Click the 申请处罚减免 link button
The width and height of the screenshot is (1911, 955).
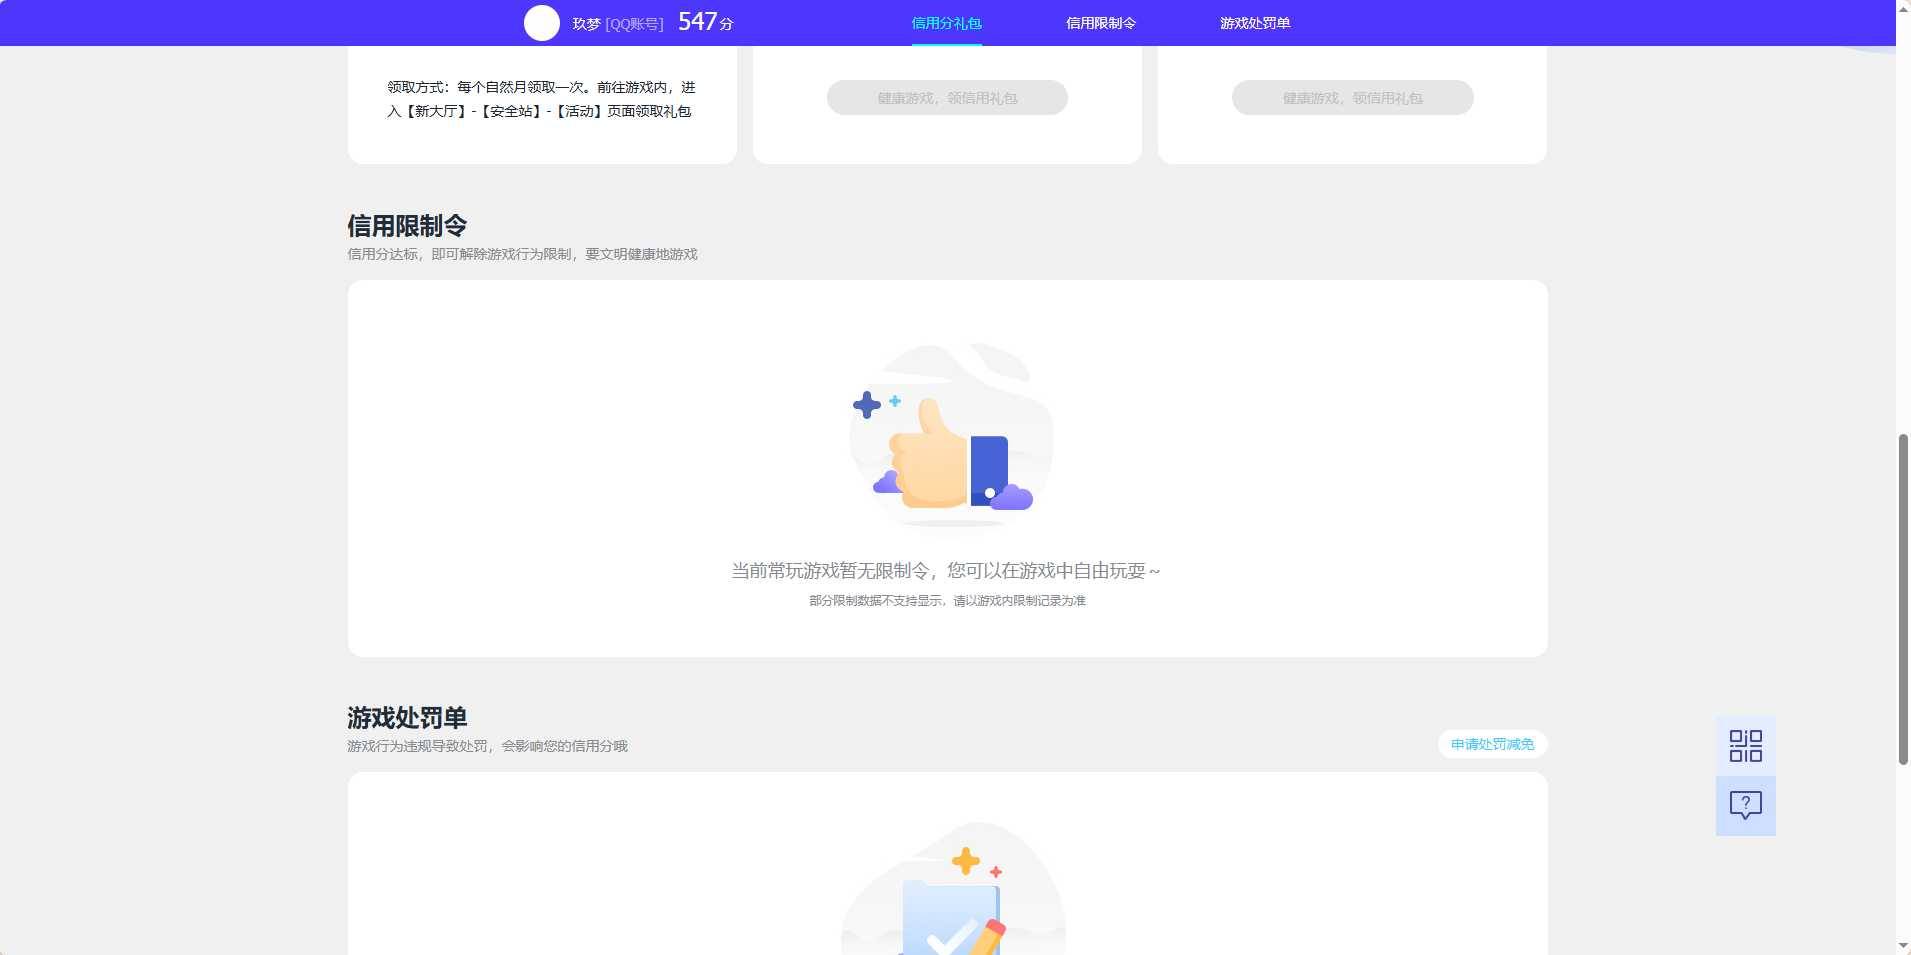[x=1492, y=744]
